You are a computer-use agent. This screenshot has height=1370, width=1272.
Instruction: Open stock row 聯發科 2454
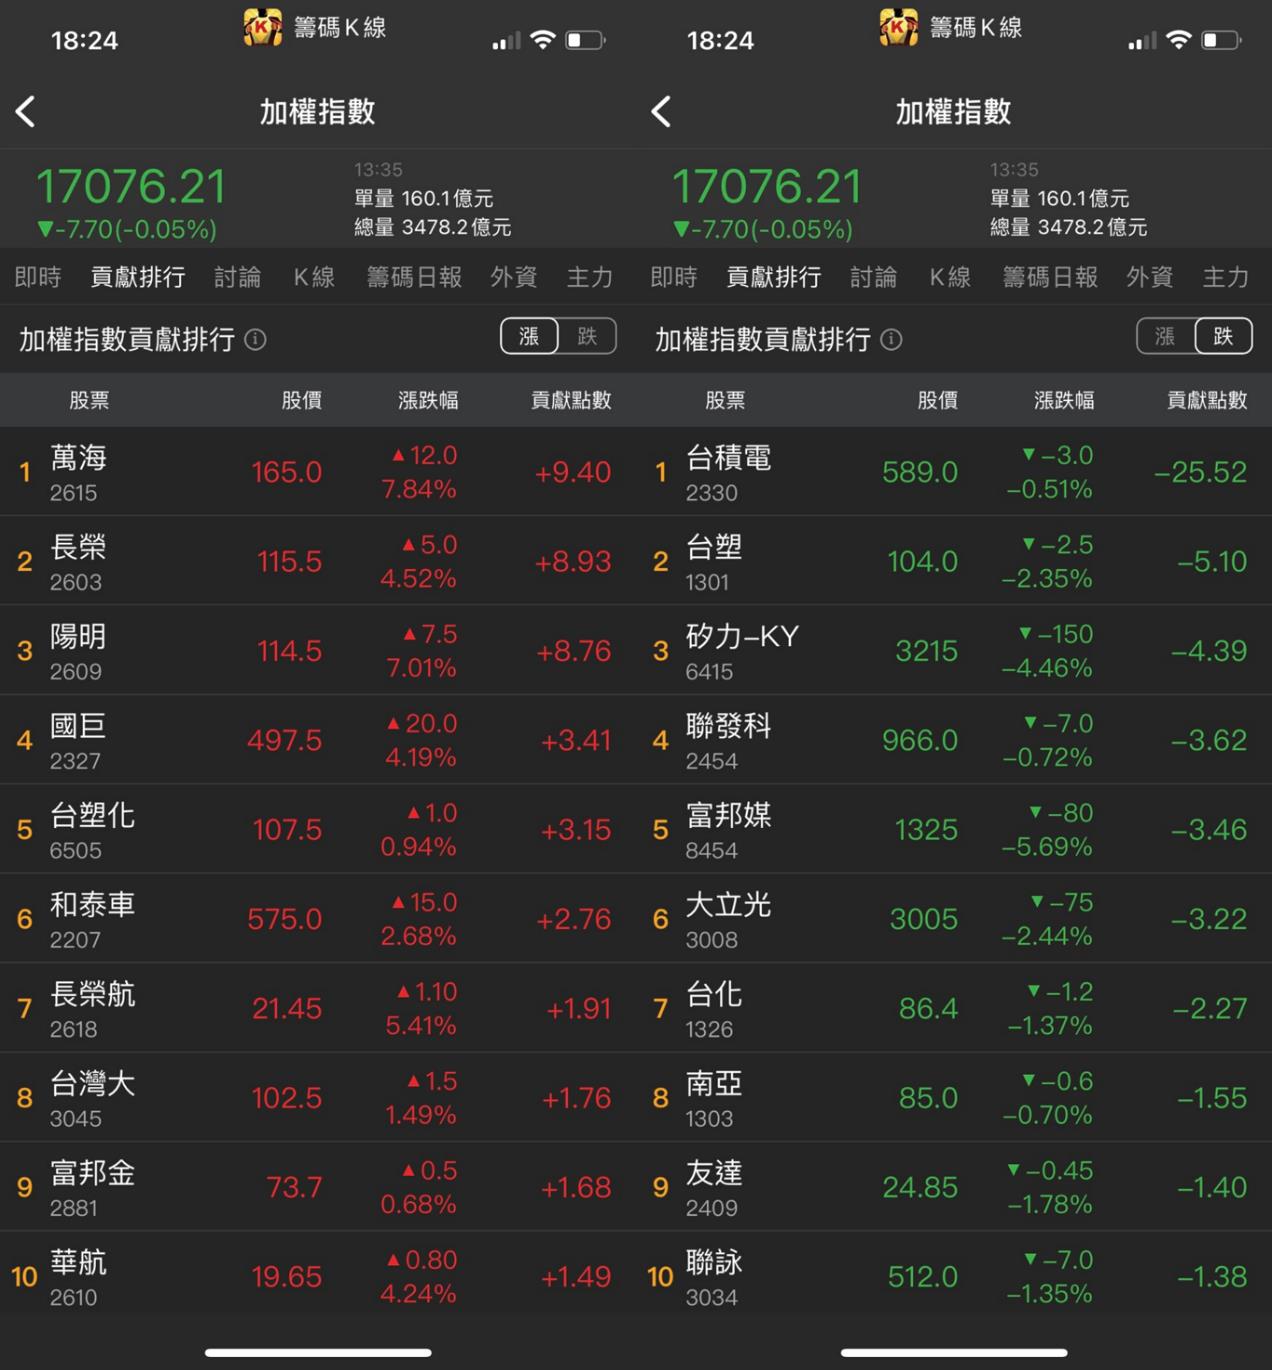pos(954,740)
